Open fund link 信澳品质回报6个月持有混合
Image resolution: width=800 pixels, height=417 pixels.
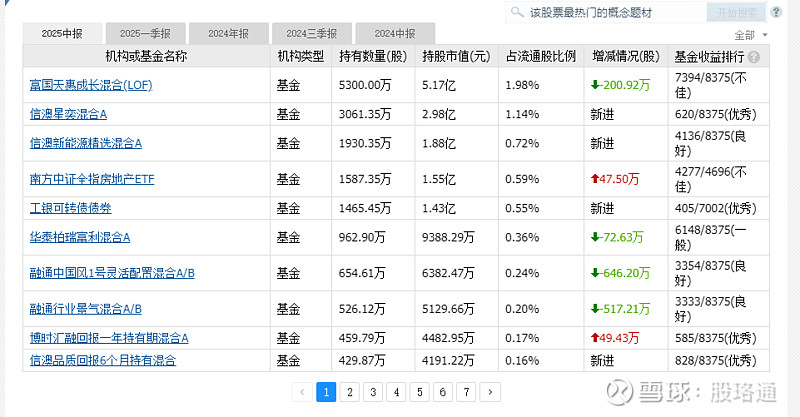(x=103, y=360)
